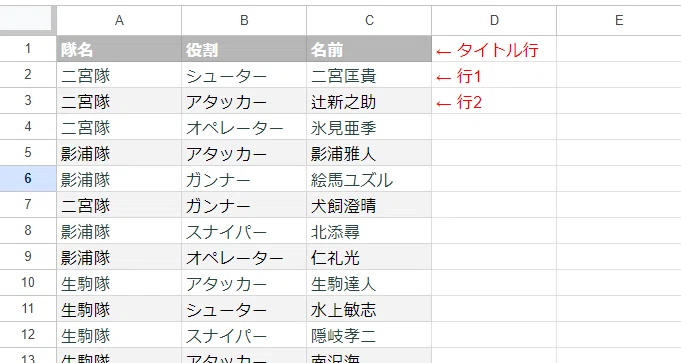The height and width of the screenshot is (363, 681).
Task: Select column C header
Action: [369, 20]
